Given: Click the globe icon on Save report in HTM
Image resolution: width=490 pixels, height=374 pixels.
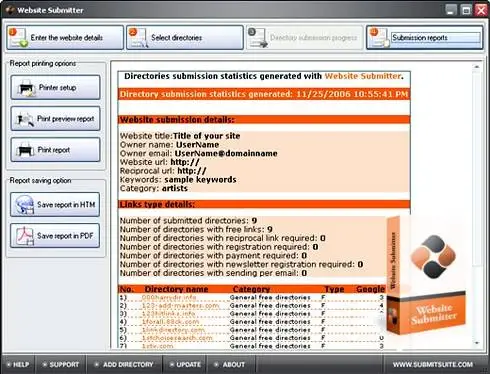Looking at the screenshot, I should point(25,205).
